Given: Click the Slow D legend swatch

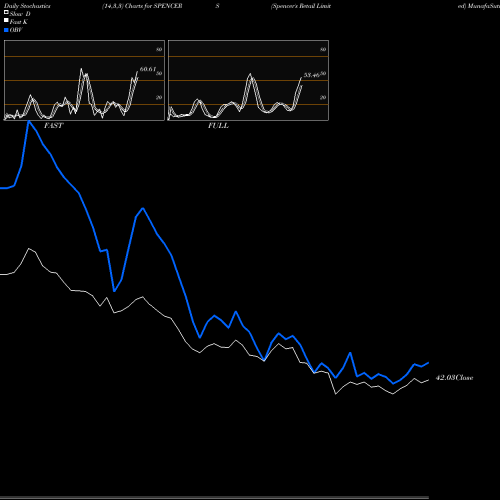Looking at the screenshot, I should point(6,12).
